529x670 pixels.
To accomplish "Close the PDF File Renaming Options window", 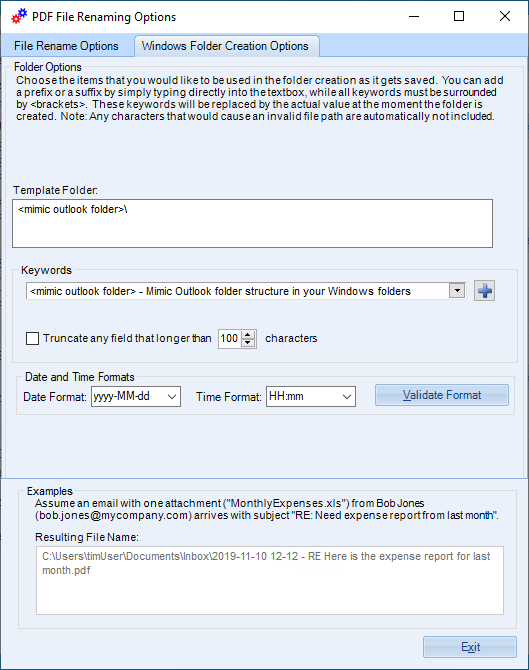I will pos(505,16).
